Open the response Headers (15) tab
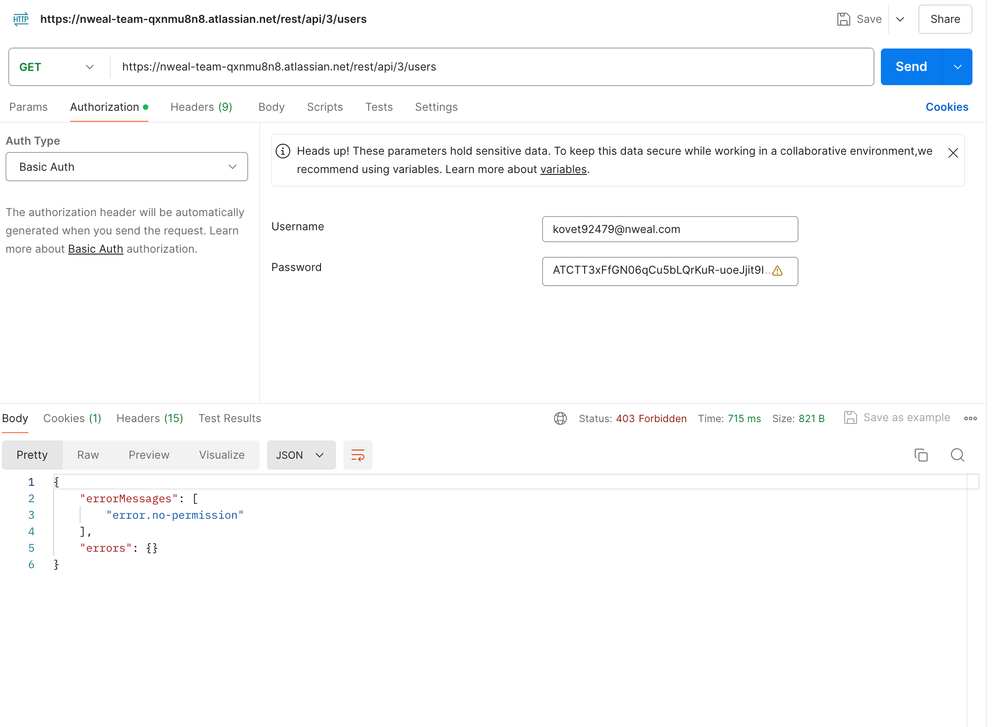Screen dimensions: 999x727 pyautogui.click(x=150, y=419)
